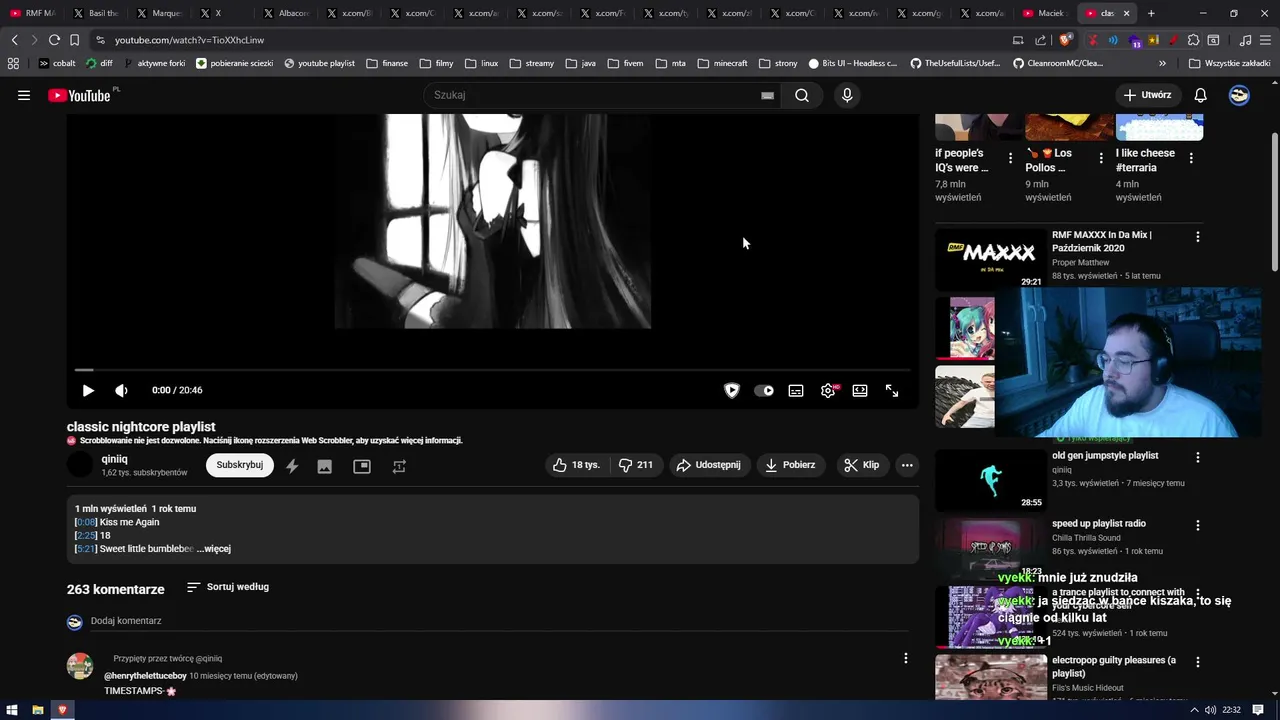This screenshot has height=720, width=1280.
Task: Open the old gen jumpstyle playlist thumbnail
Action: point(990,480)
